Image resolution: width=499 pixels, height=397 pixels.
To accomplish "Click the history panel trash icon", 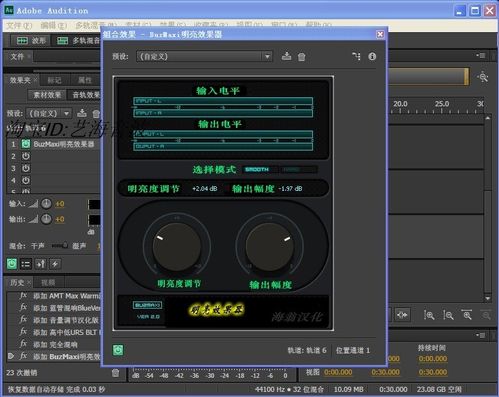I will click(115, 373).
